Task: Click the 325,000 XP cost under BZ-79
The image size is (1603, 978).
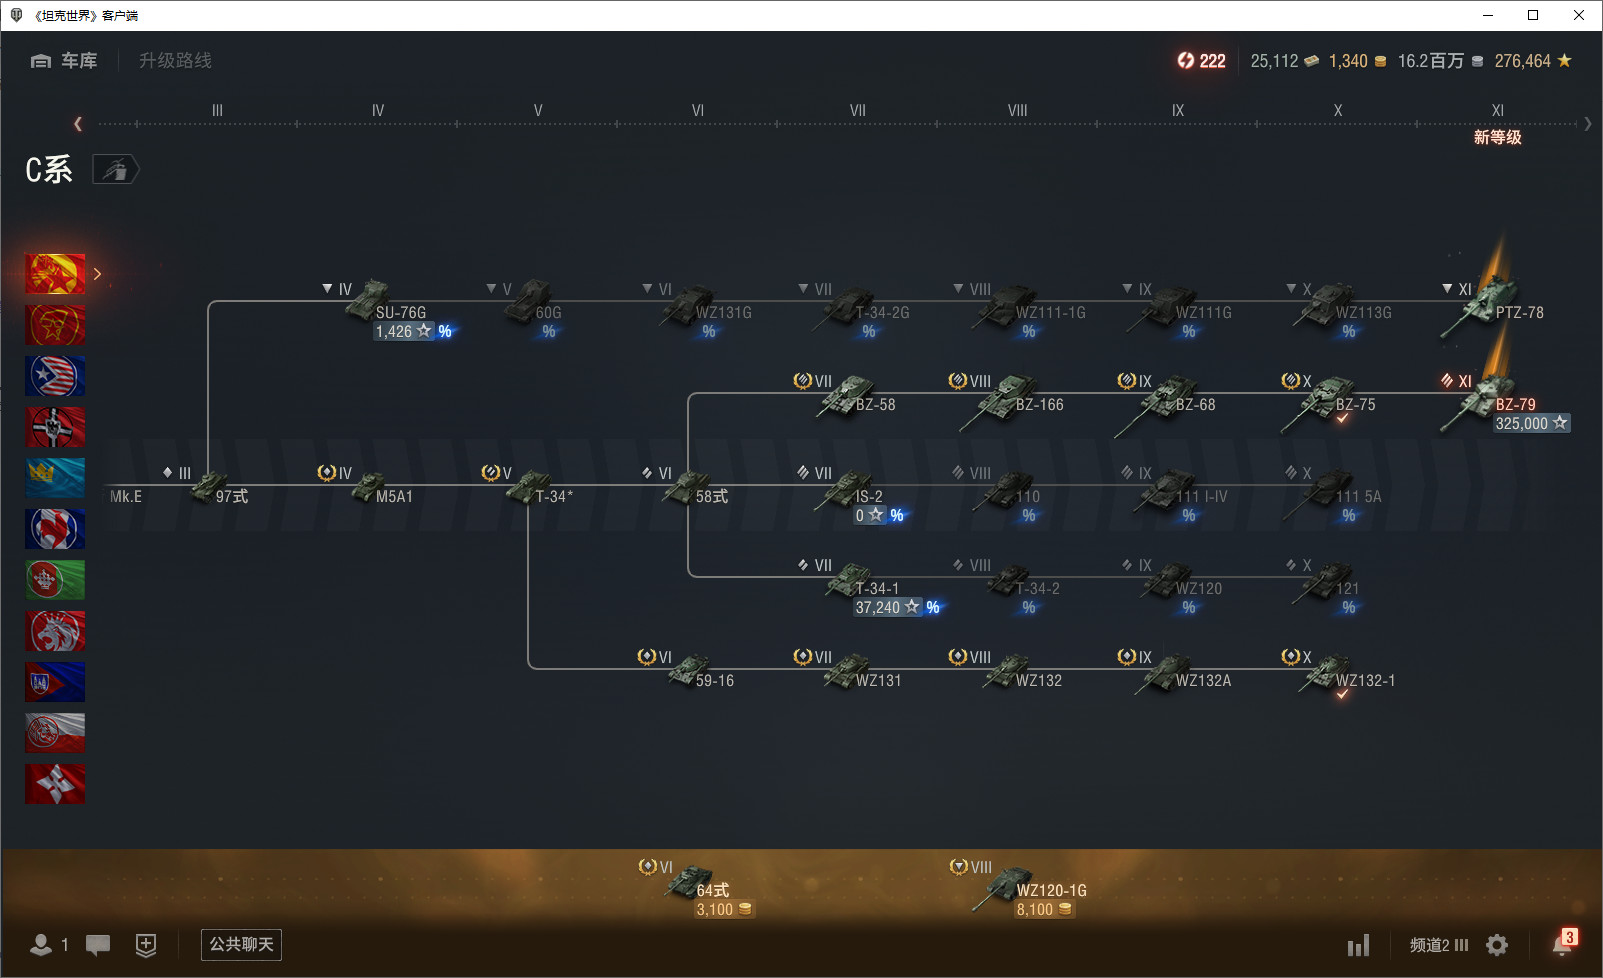Action: [x=1532, y=424]
